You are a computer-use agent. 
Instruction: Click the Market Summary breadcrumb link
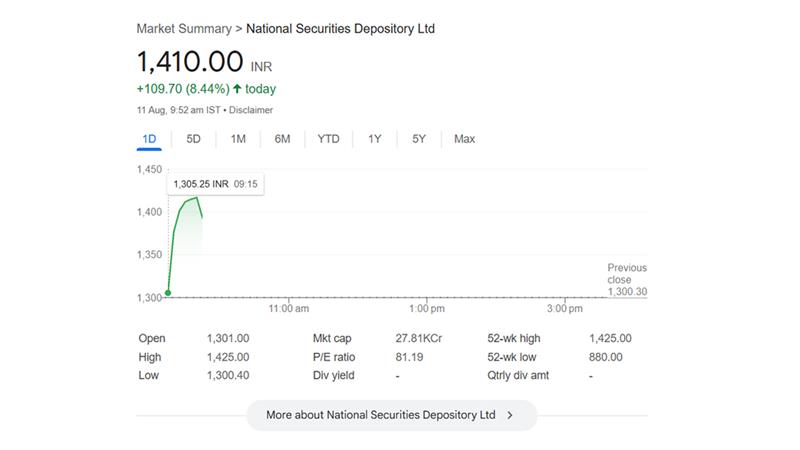[x=183, y=29]
